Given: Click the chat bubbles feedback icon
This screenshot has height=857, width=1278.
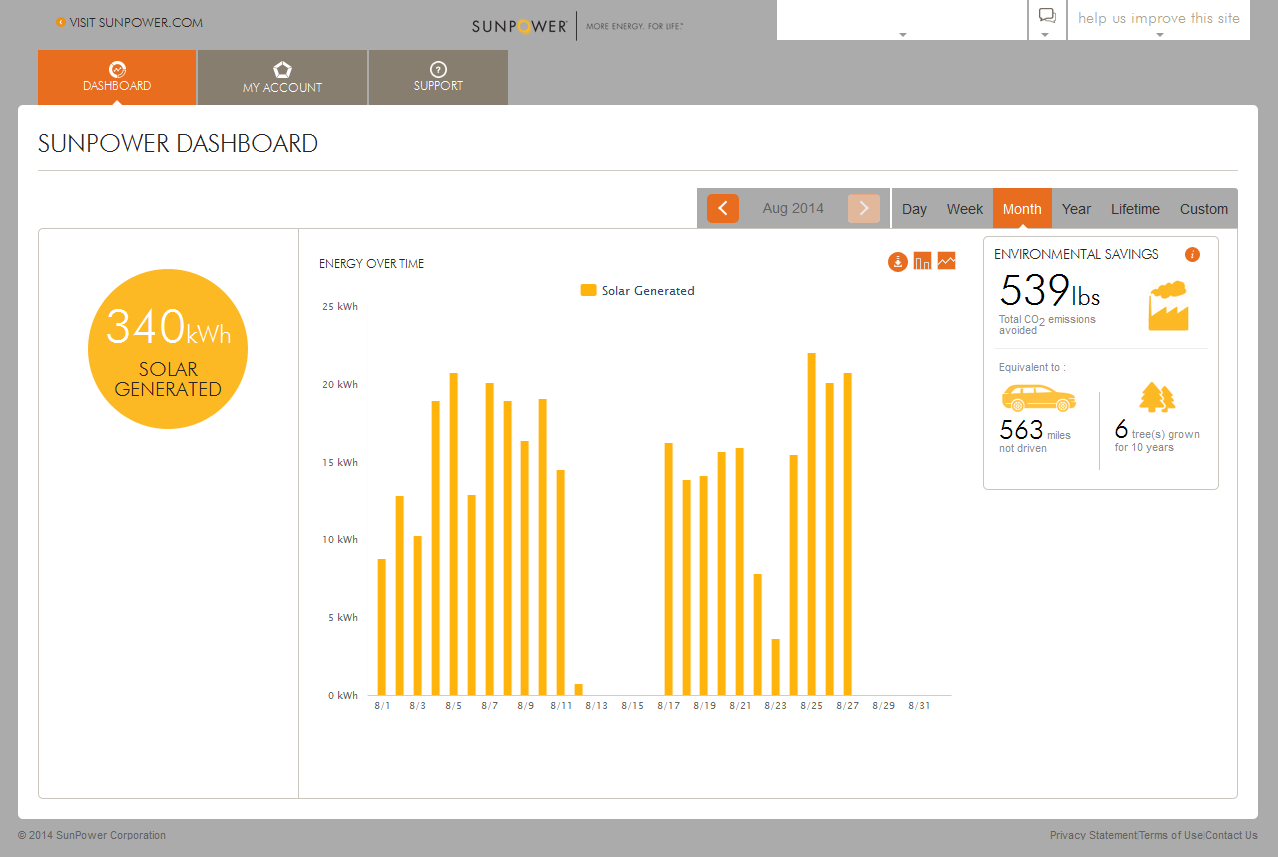Looking at the screenshot, I should [1047, 15].
